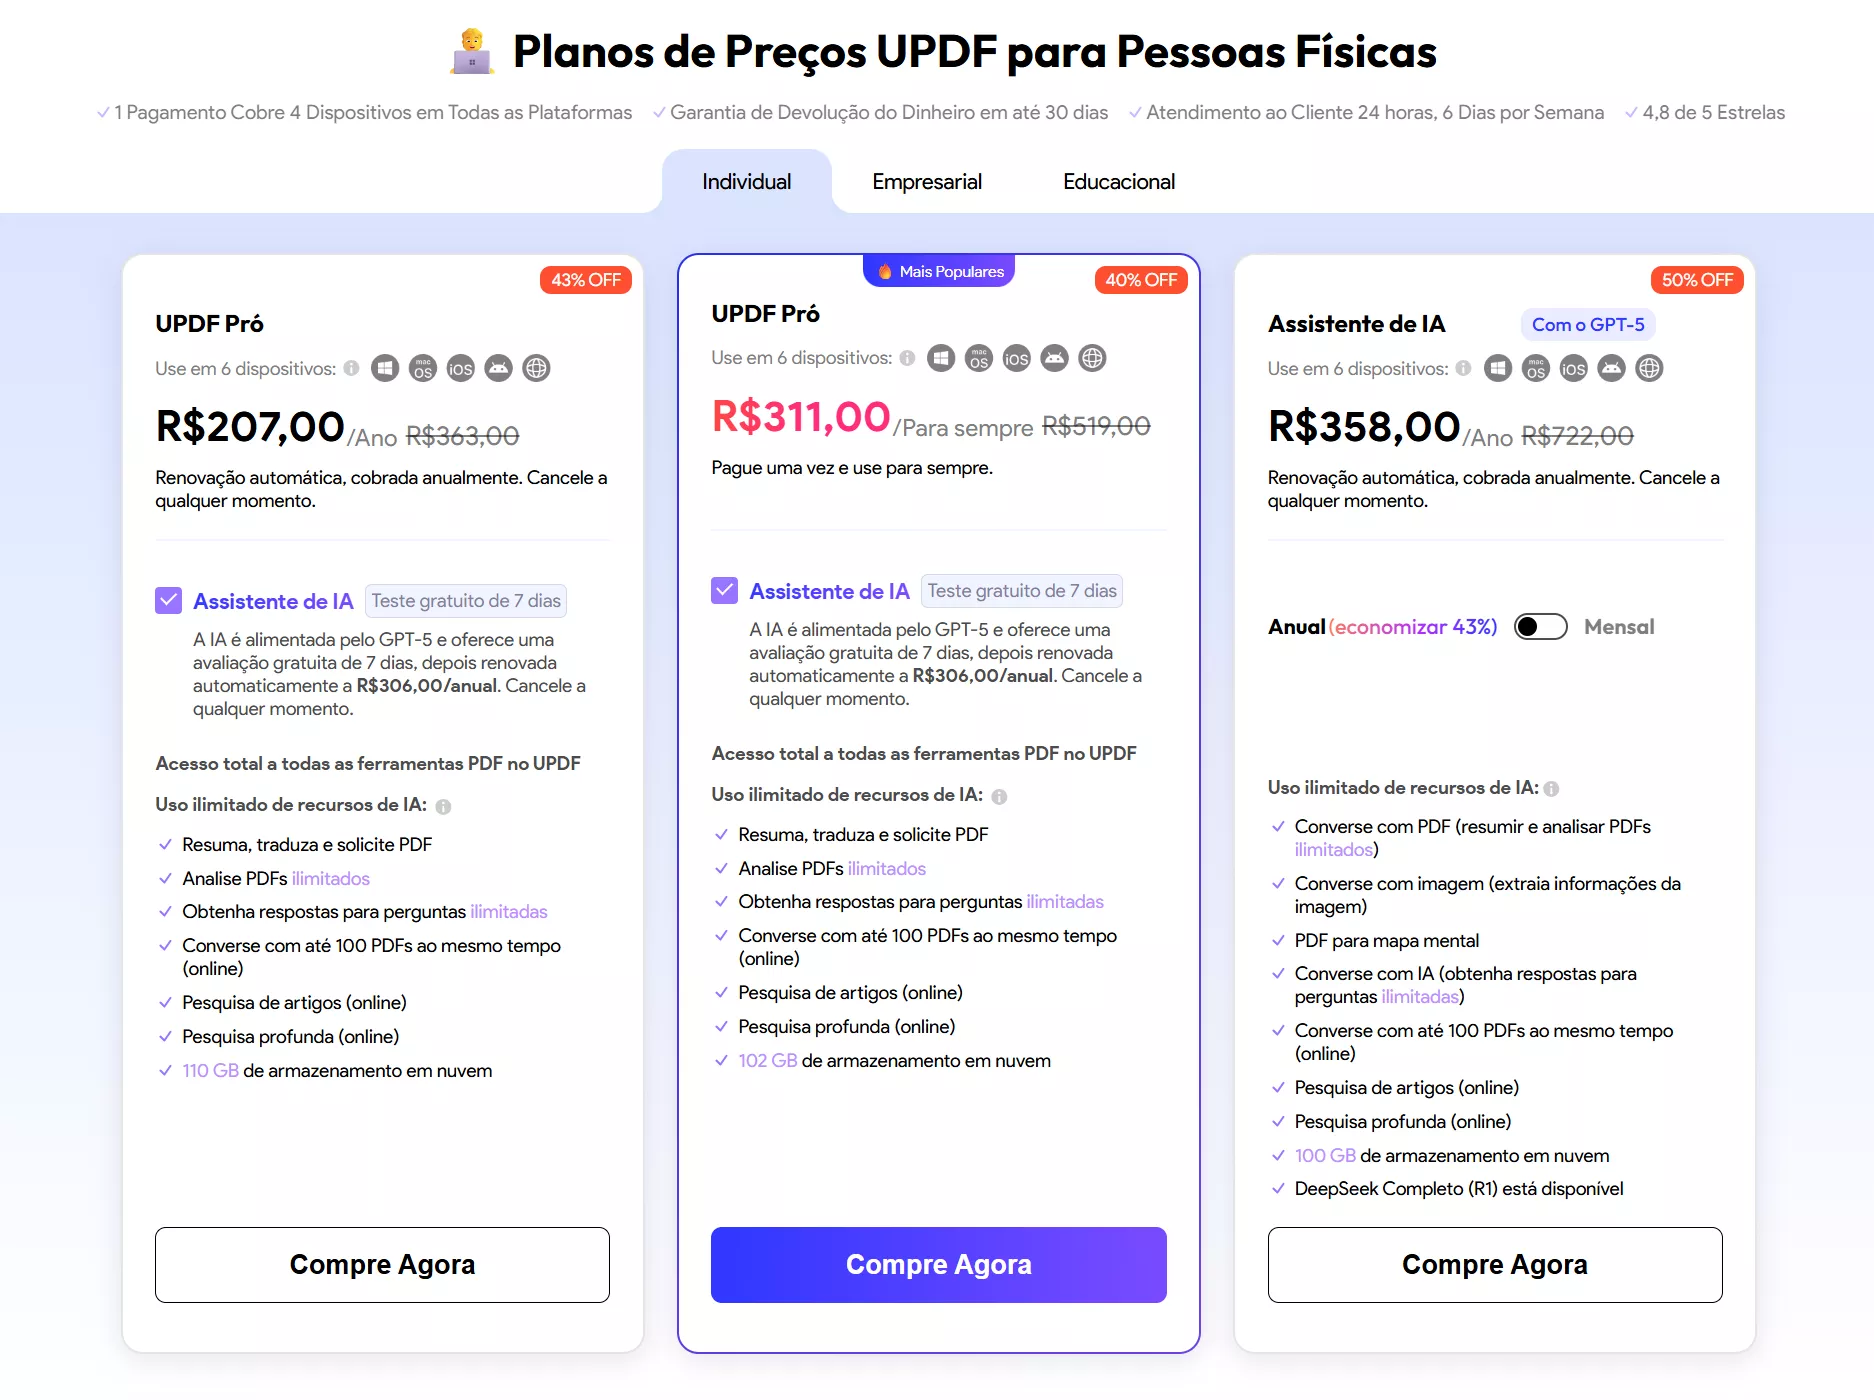Switch to the Empresarial tab
This screenshot has width=1874, height=1400.
926,181
